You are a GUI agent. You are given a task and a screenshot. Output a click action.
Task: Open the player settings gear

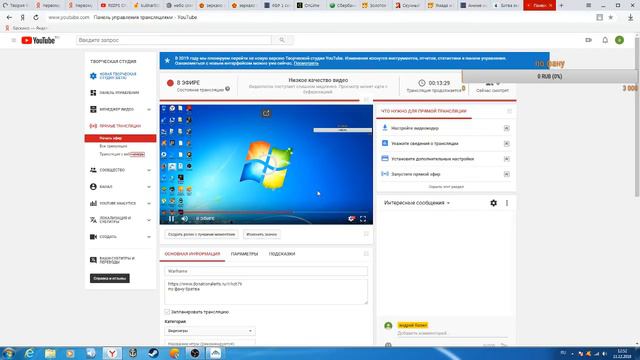tap(351, 219)
